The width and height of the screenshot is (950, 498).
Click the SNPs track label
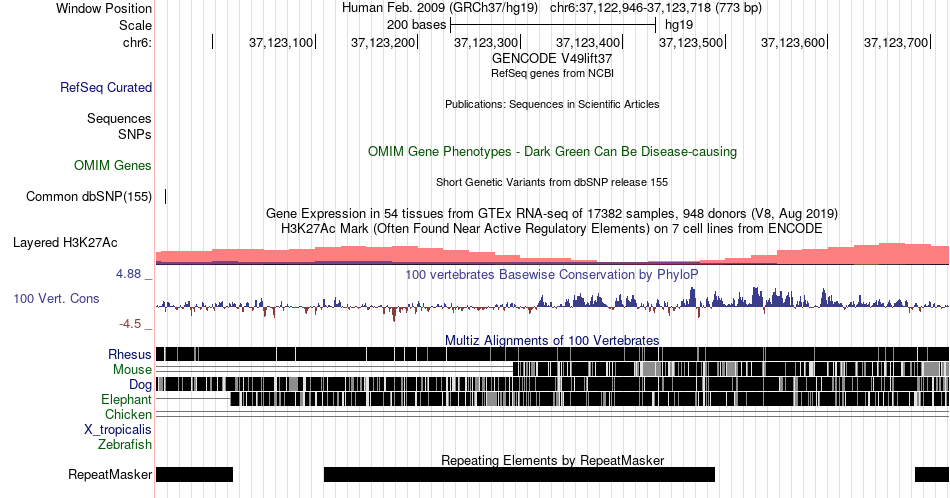click(x=135, y=134)
